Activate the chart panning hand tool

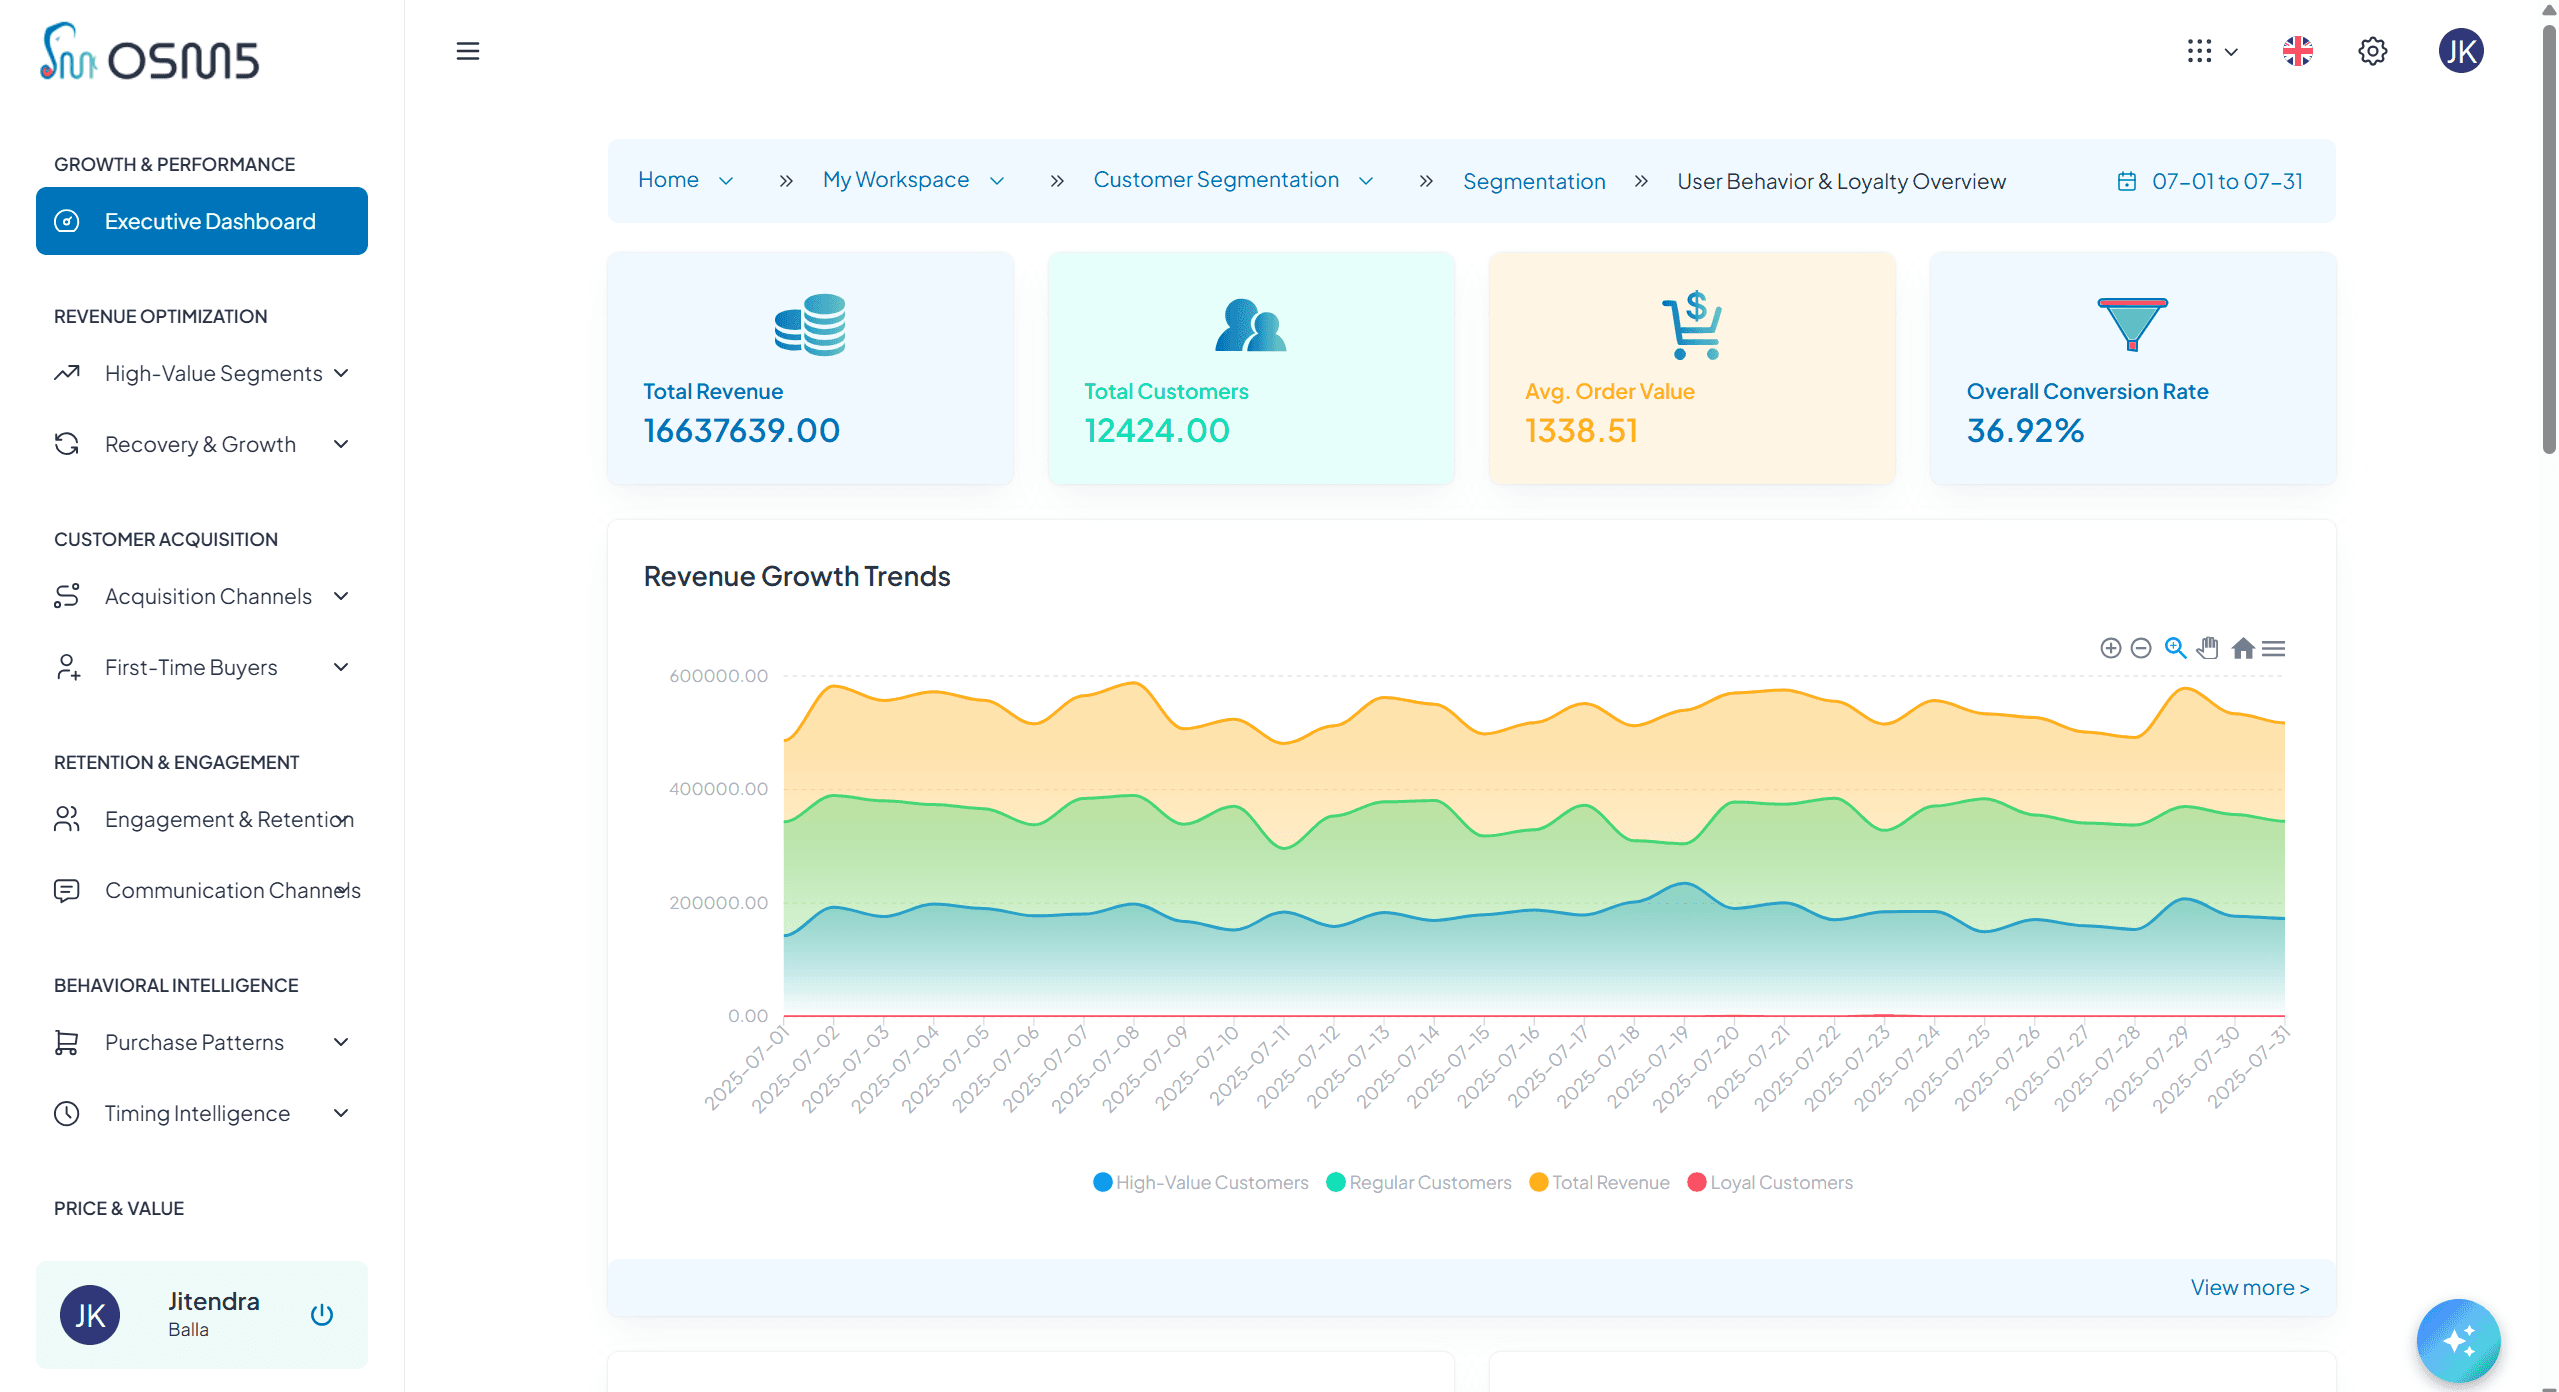(2208, 648)
